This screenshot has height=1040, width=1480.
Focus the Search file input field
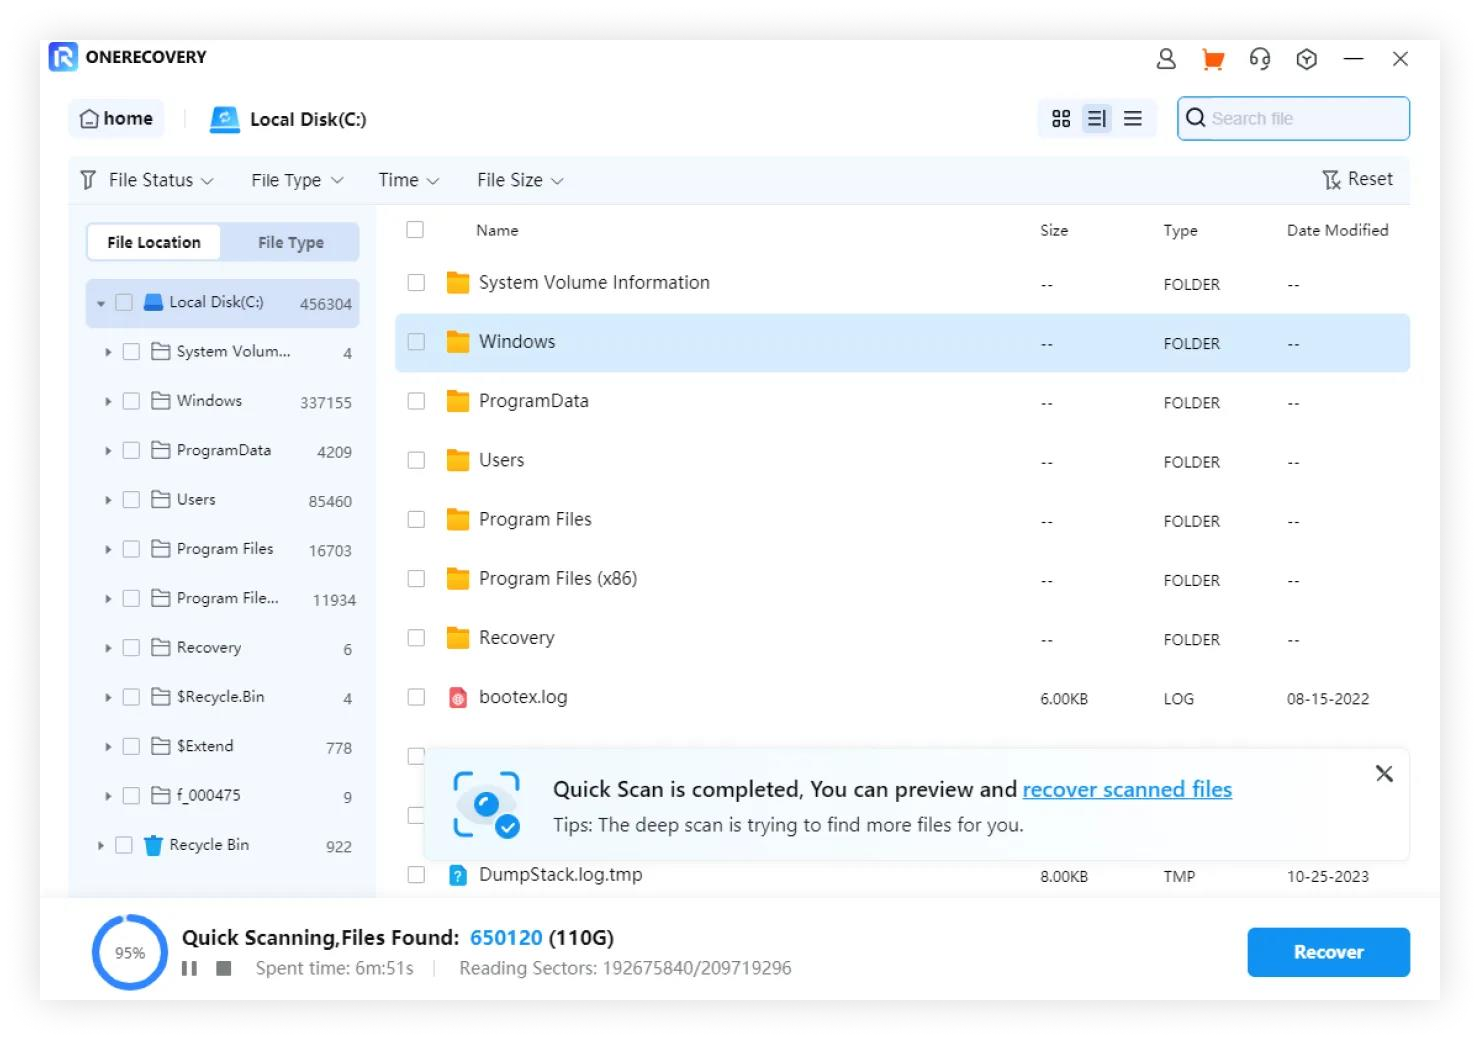(x=1294, y=118)
